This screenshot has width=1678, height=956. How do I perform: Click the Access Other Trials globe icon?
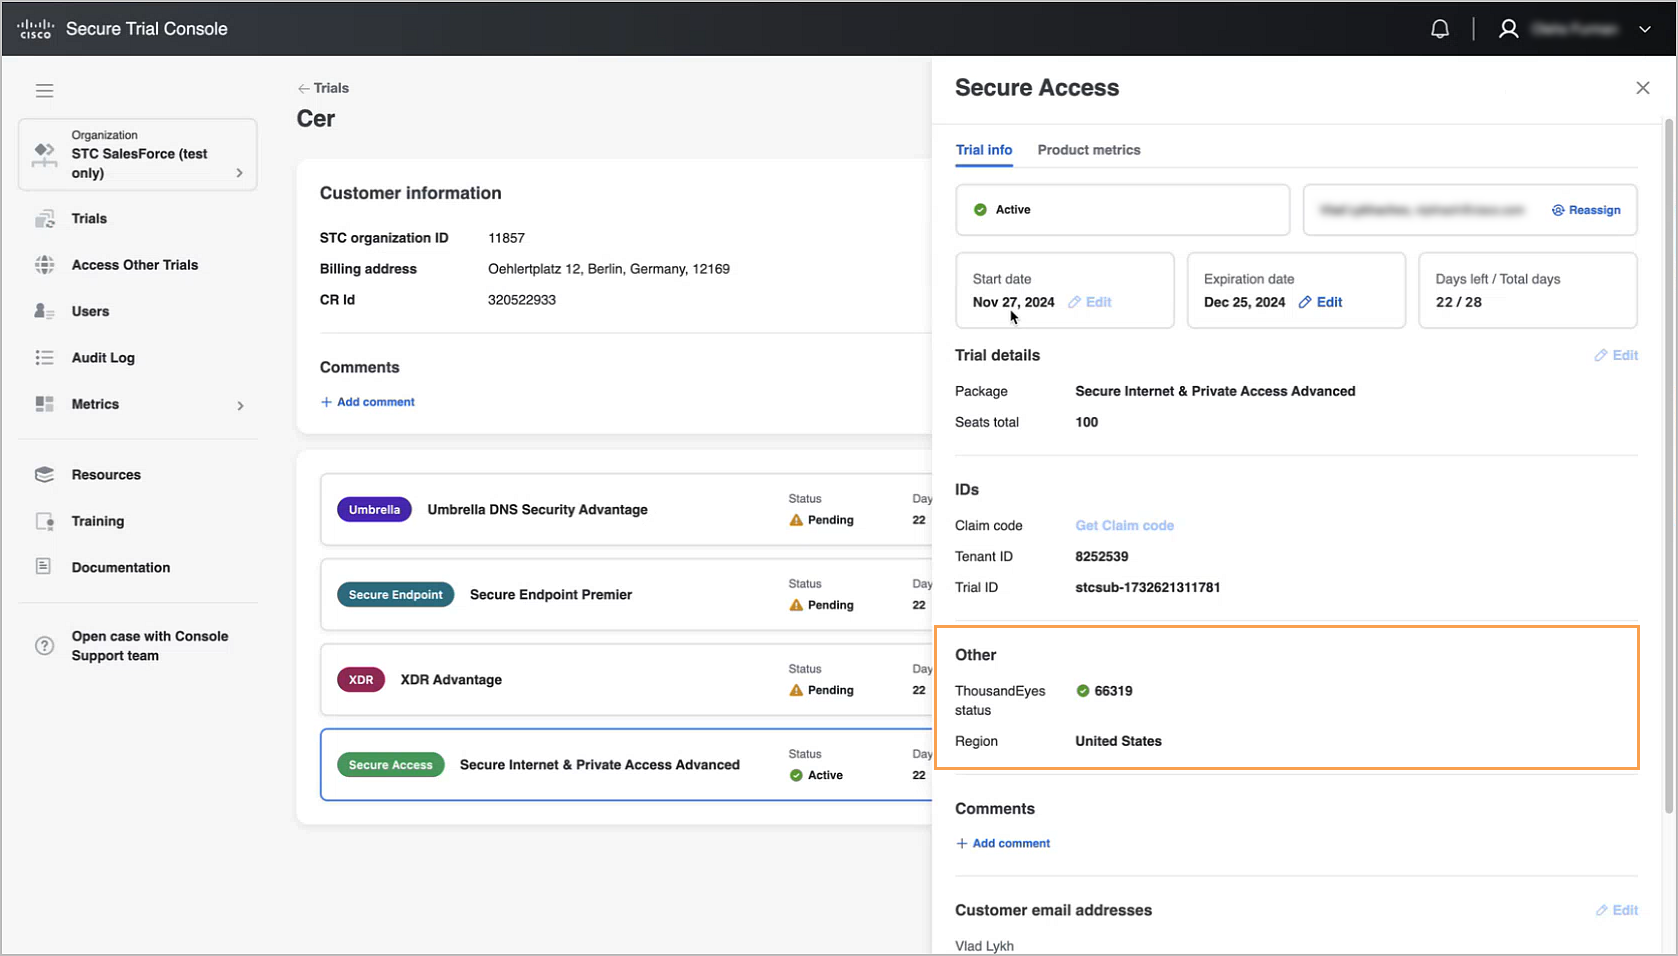[44, 265]
